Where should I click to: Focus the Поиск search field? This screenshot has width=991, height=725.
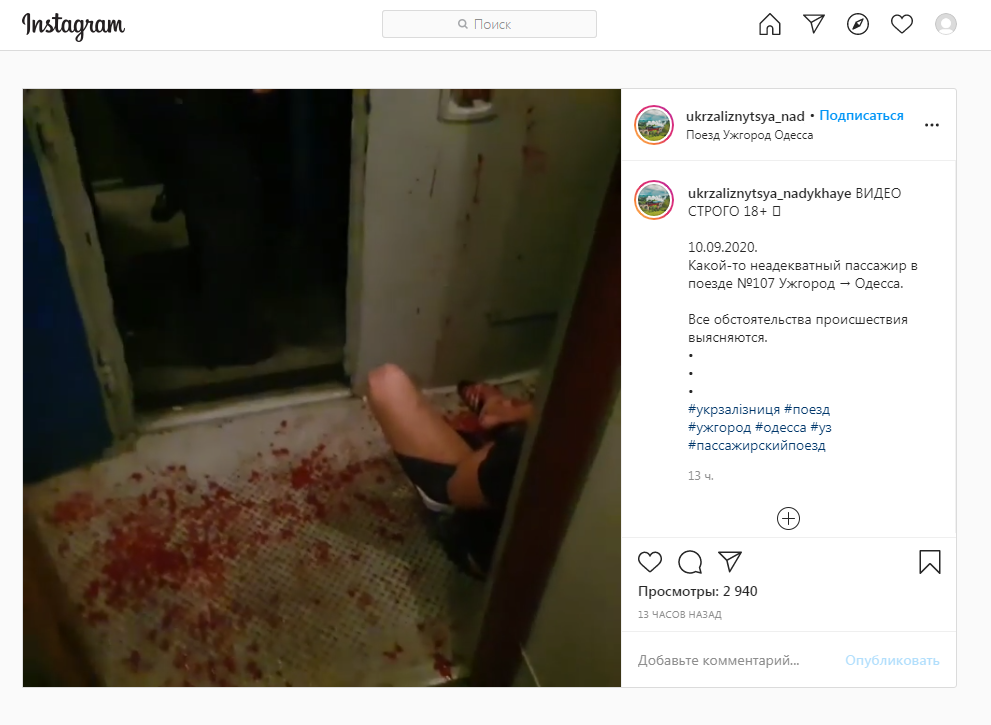tap(489, 24)
